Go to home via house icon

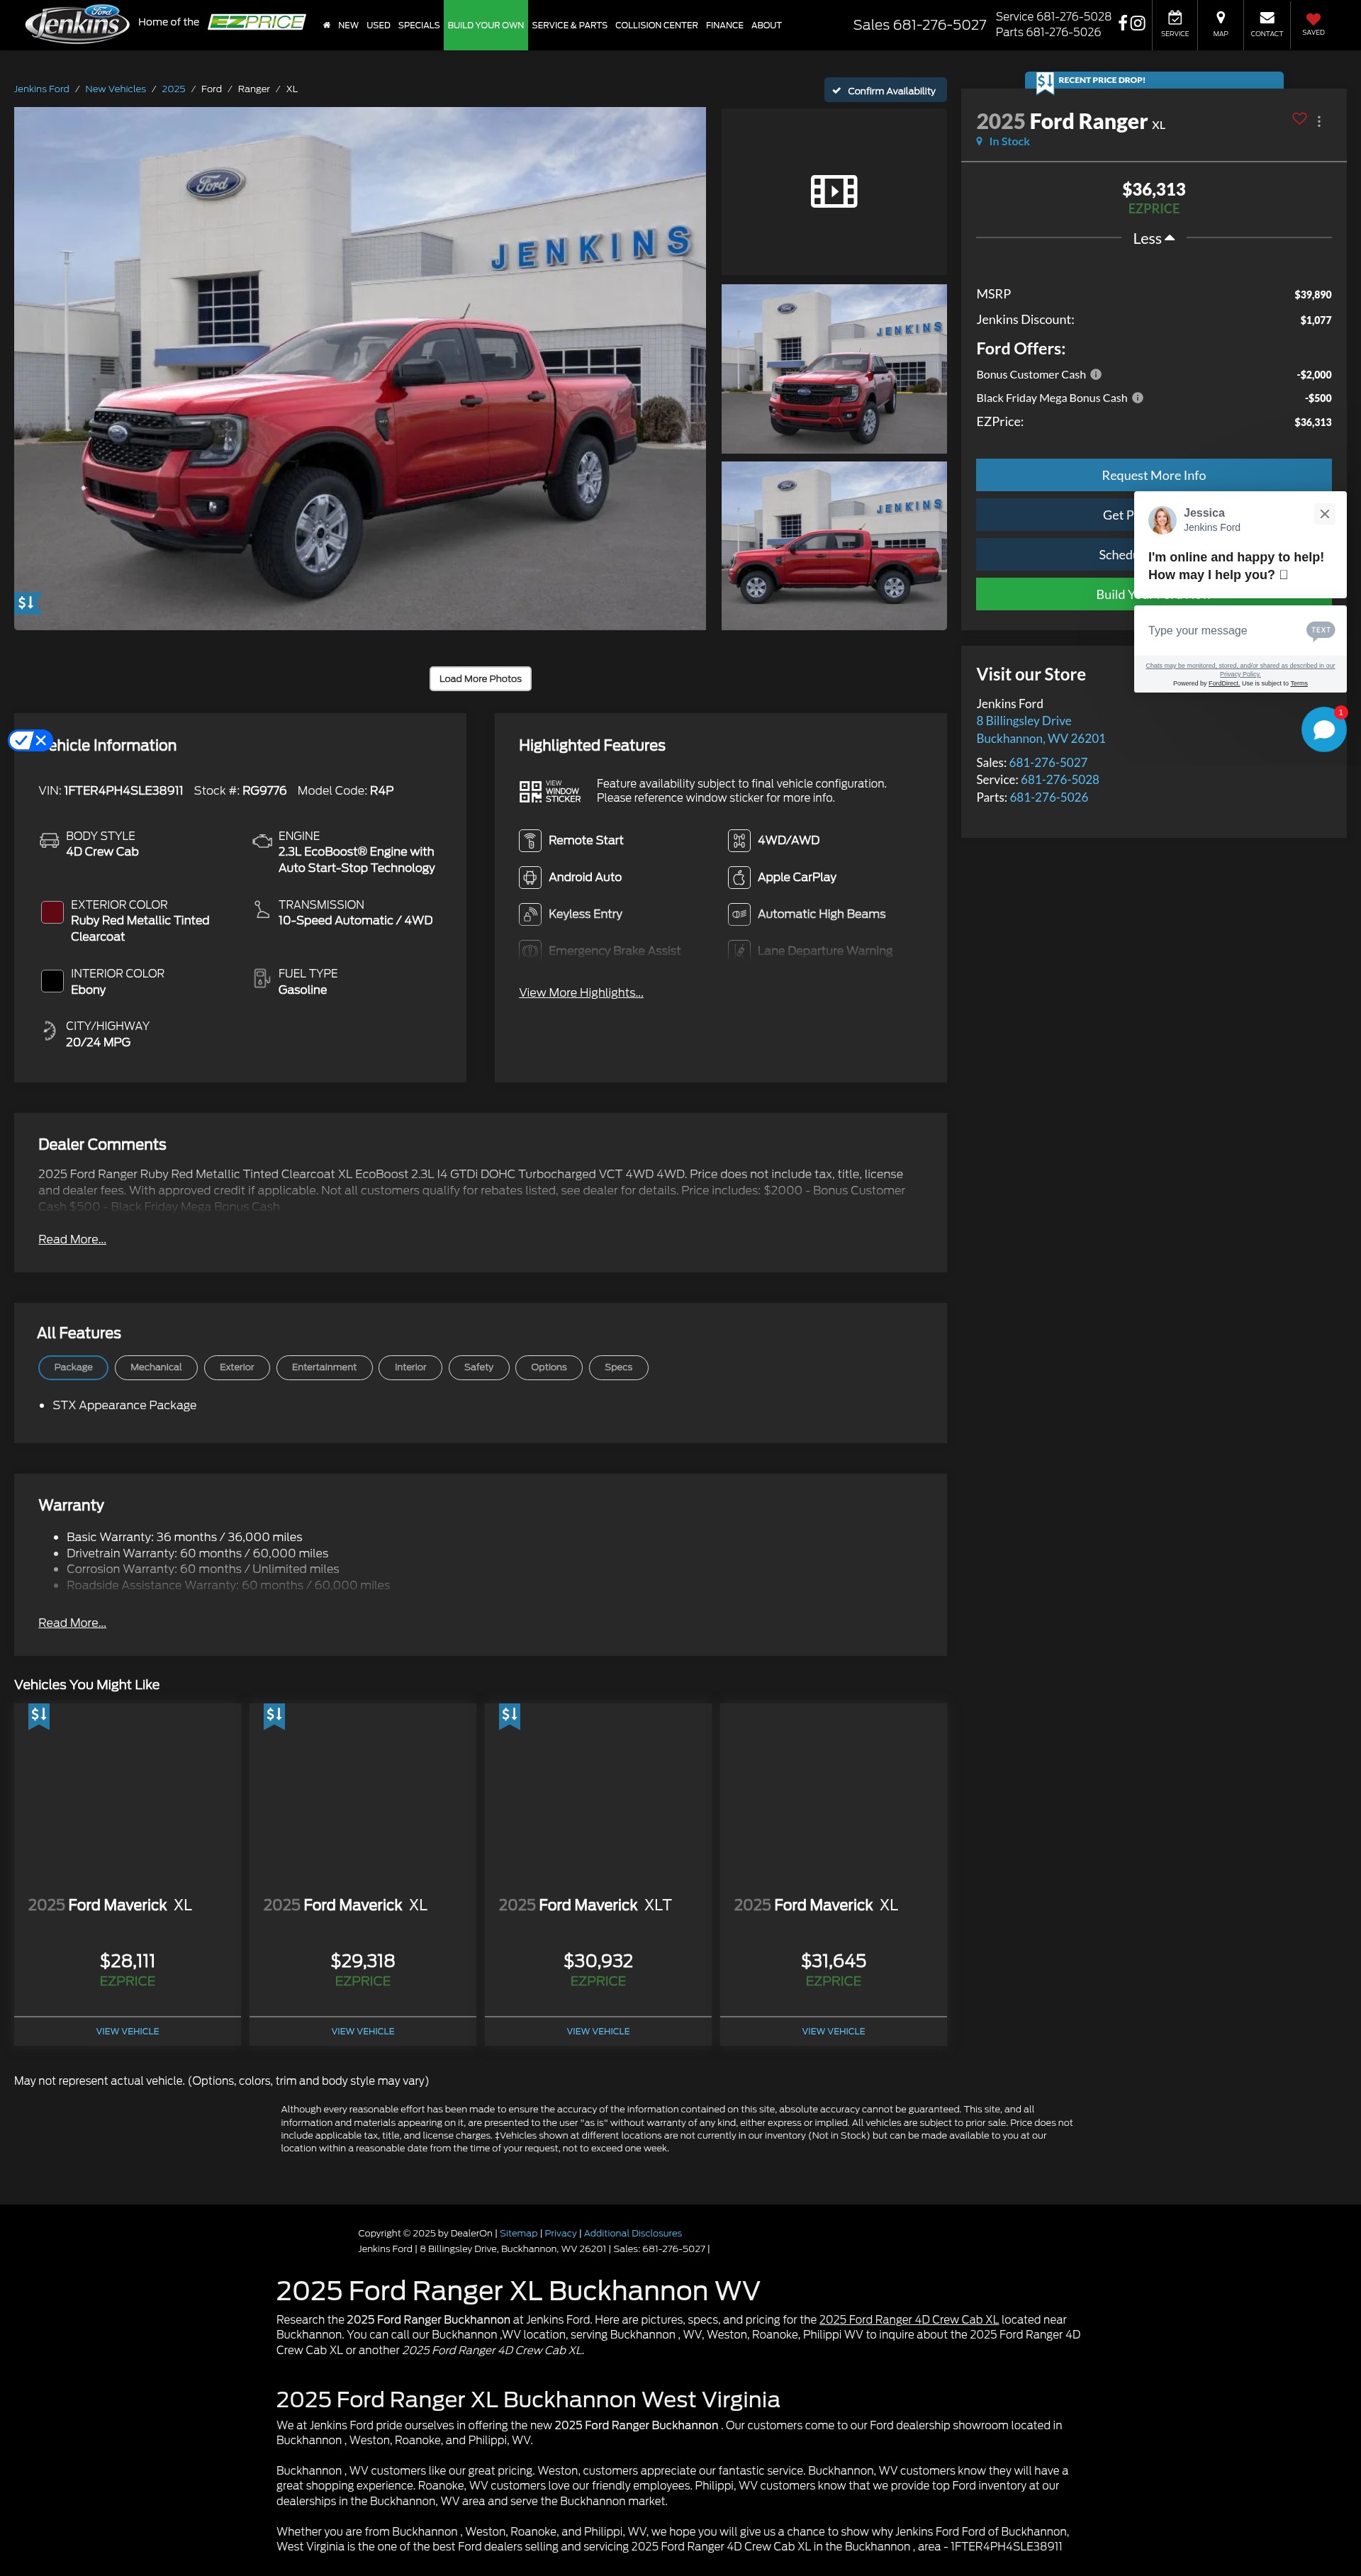pyautogui.click(x=326, y=25)
